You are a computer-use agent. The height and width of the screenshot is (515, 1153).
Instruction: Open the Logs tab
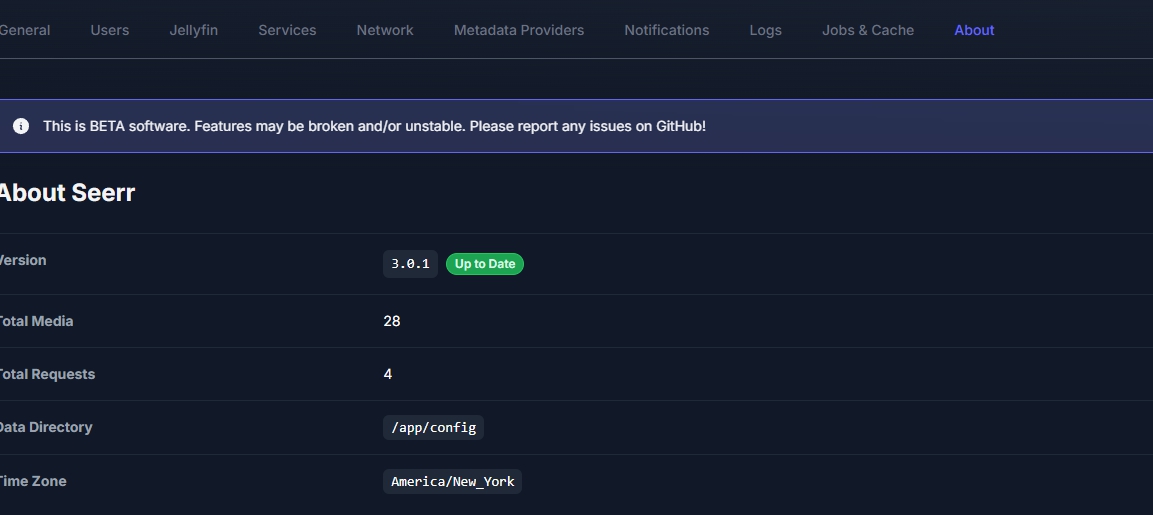[x=765, y=30]
